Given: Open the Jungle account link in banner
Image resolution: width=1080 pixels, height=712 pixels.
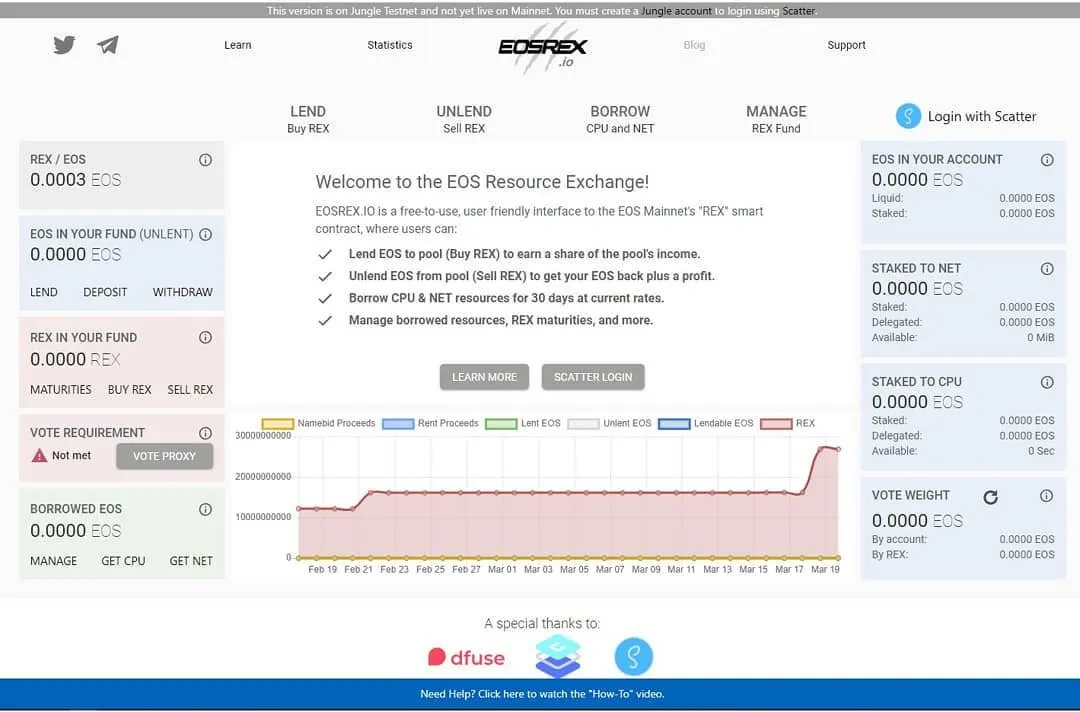Looking at the screenshot, I should [x=676, y=11].
